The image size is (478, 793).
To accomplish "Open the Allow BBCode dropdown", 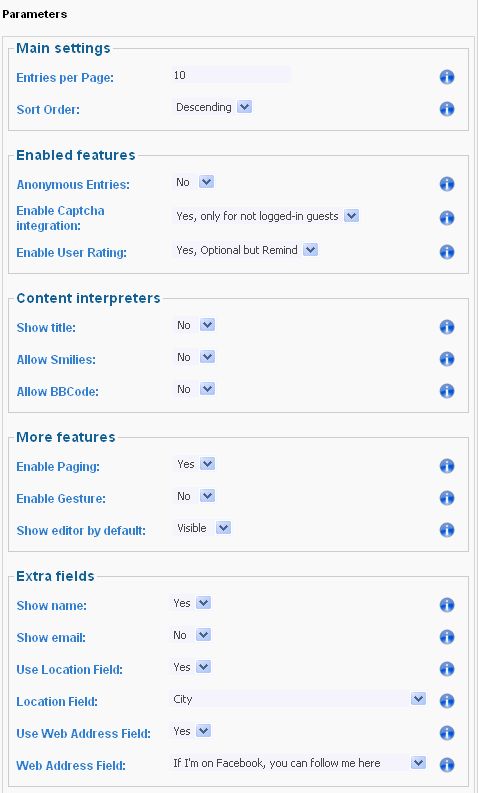I will pyautogui.click(x=195, y=389).
